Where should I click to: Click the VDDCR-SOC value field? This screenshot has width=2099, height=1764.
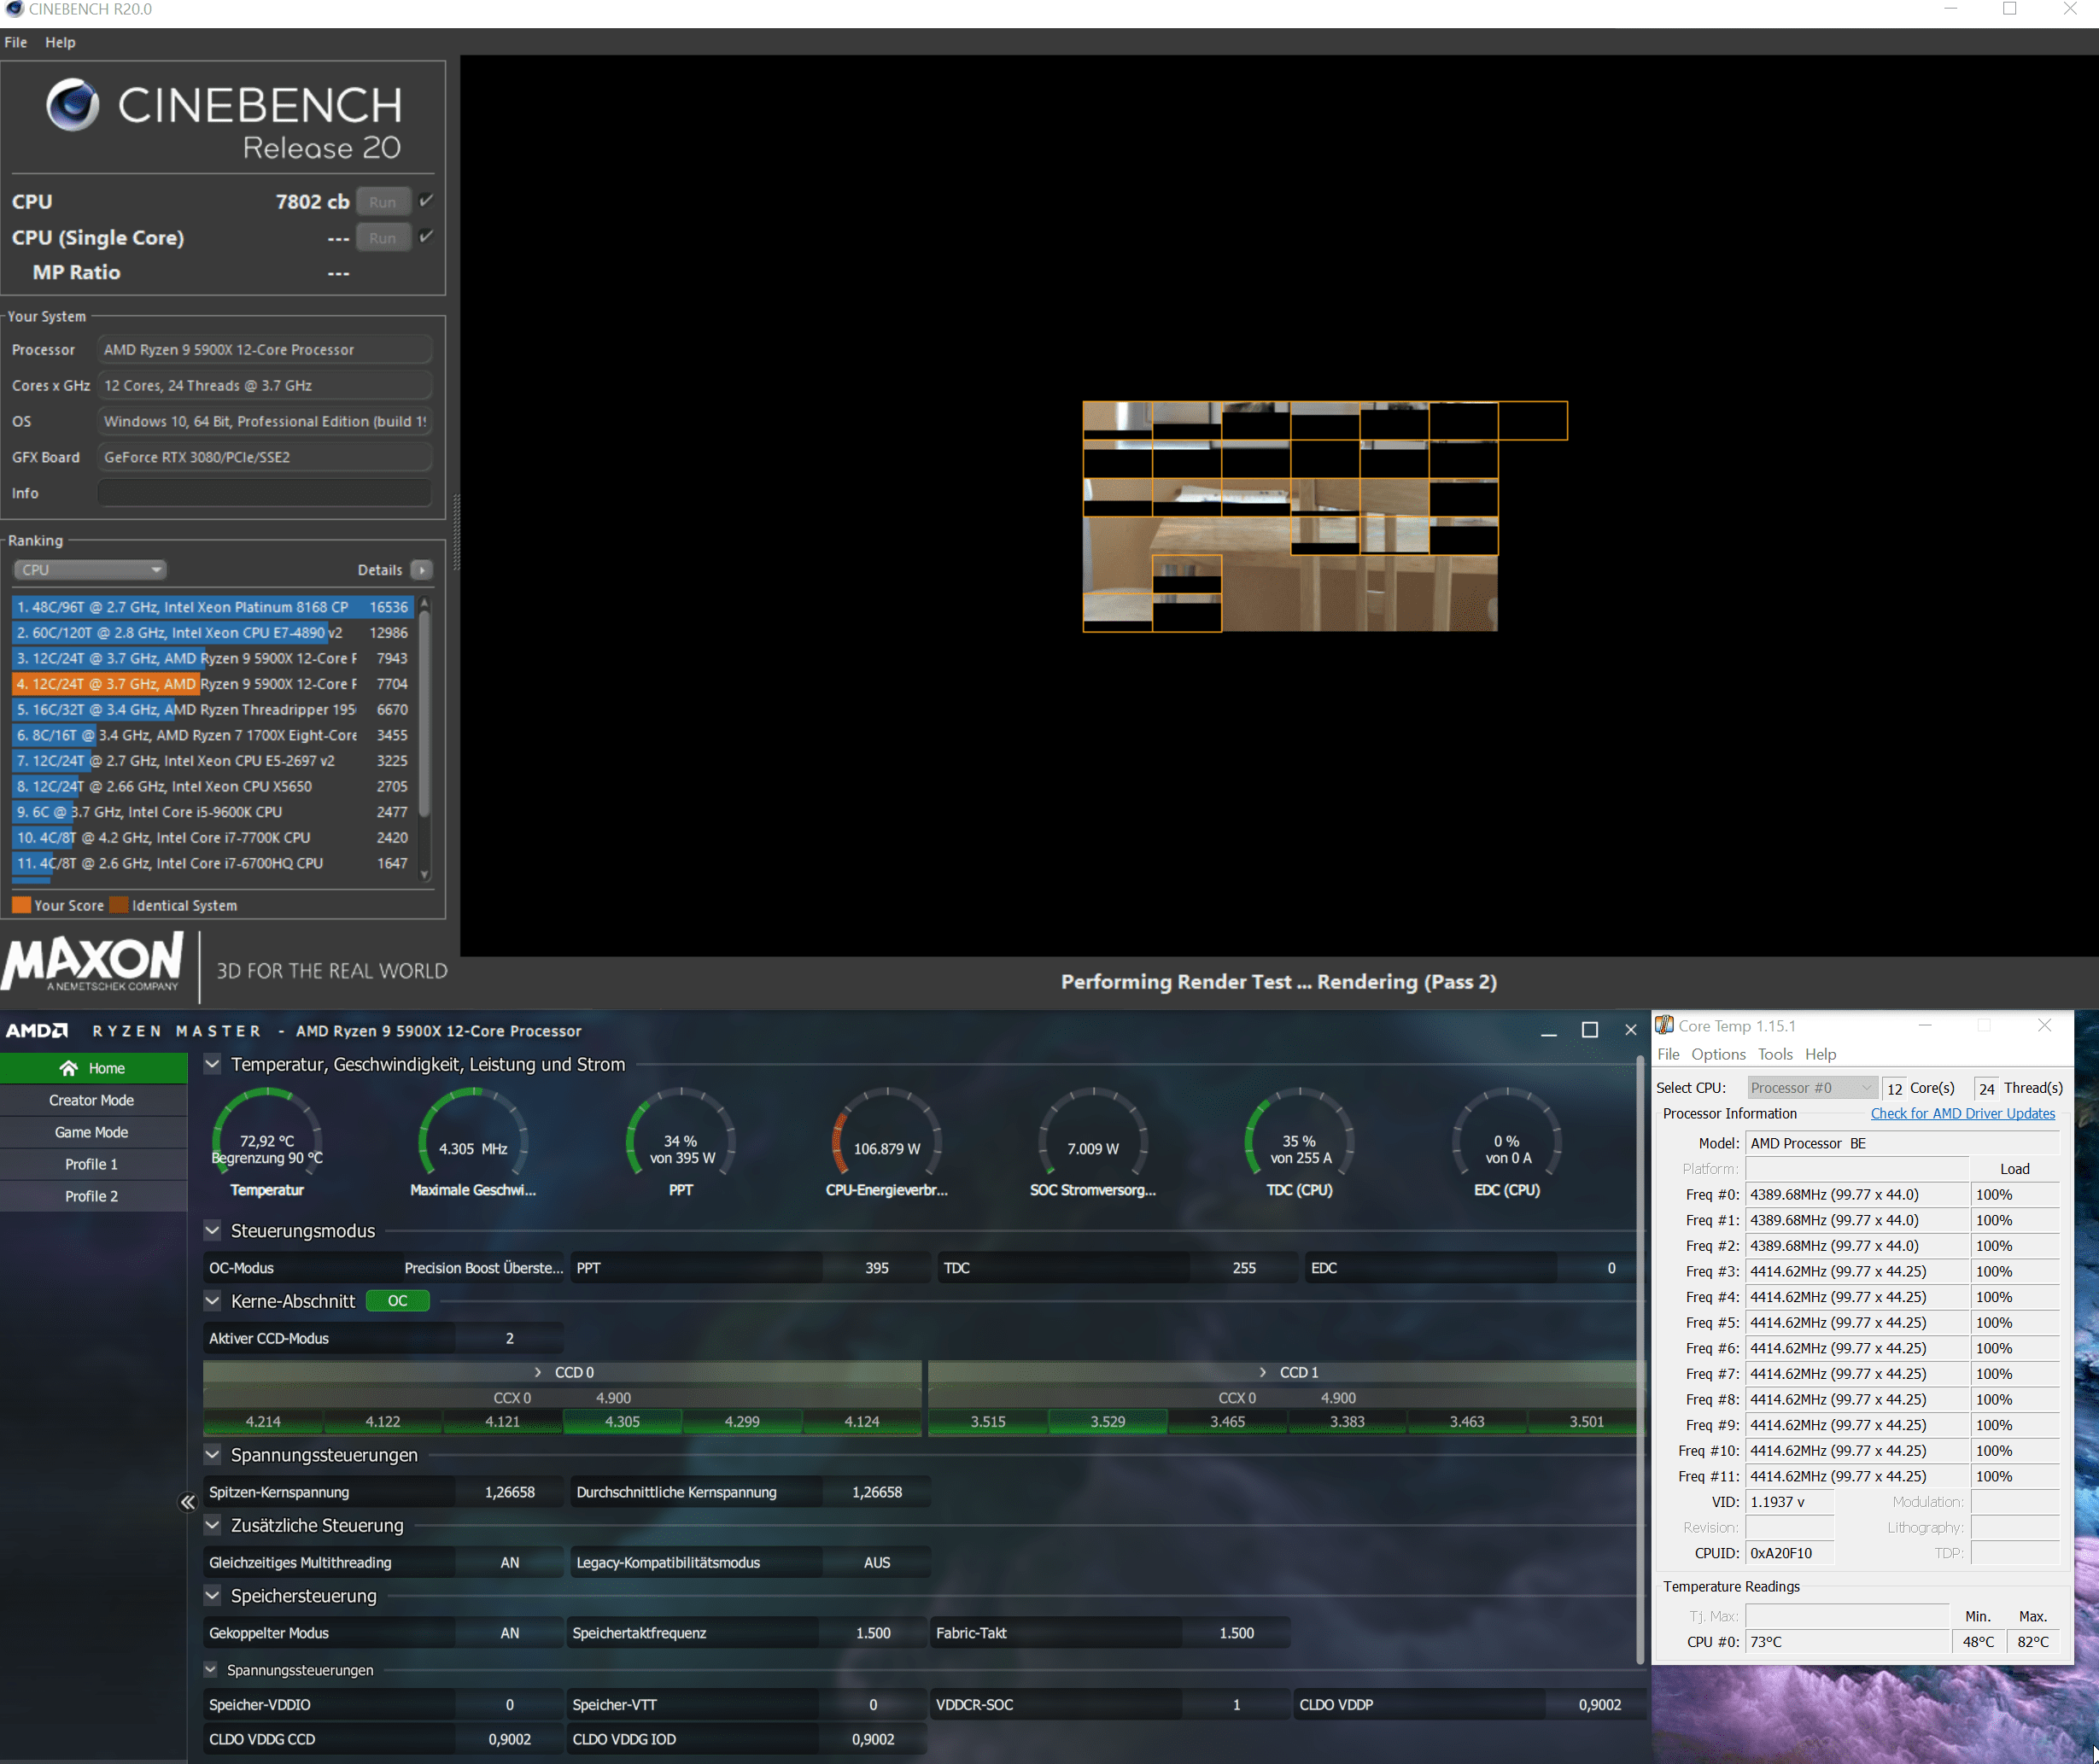pos(1236,1705)
